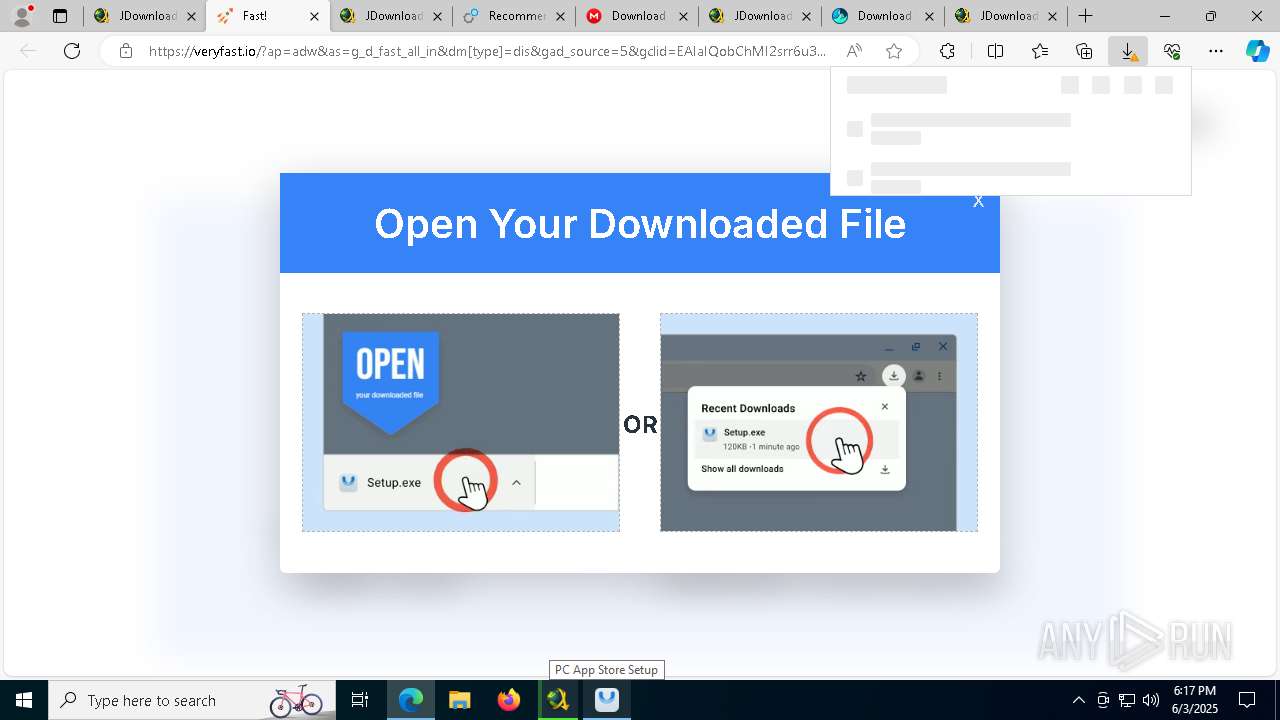
Task: Click the left Setup.exe instruction image
Action: coord(461,422)
